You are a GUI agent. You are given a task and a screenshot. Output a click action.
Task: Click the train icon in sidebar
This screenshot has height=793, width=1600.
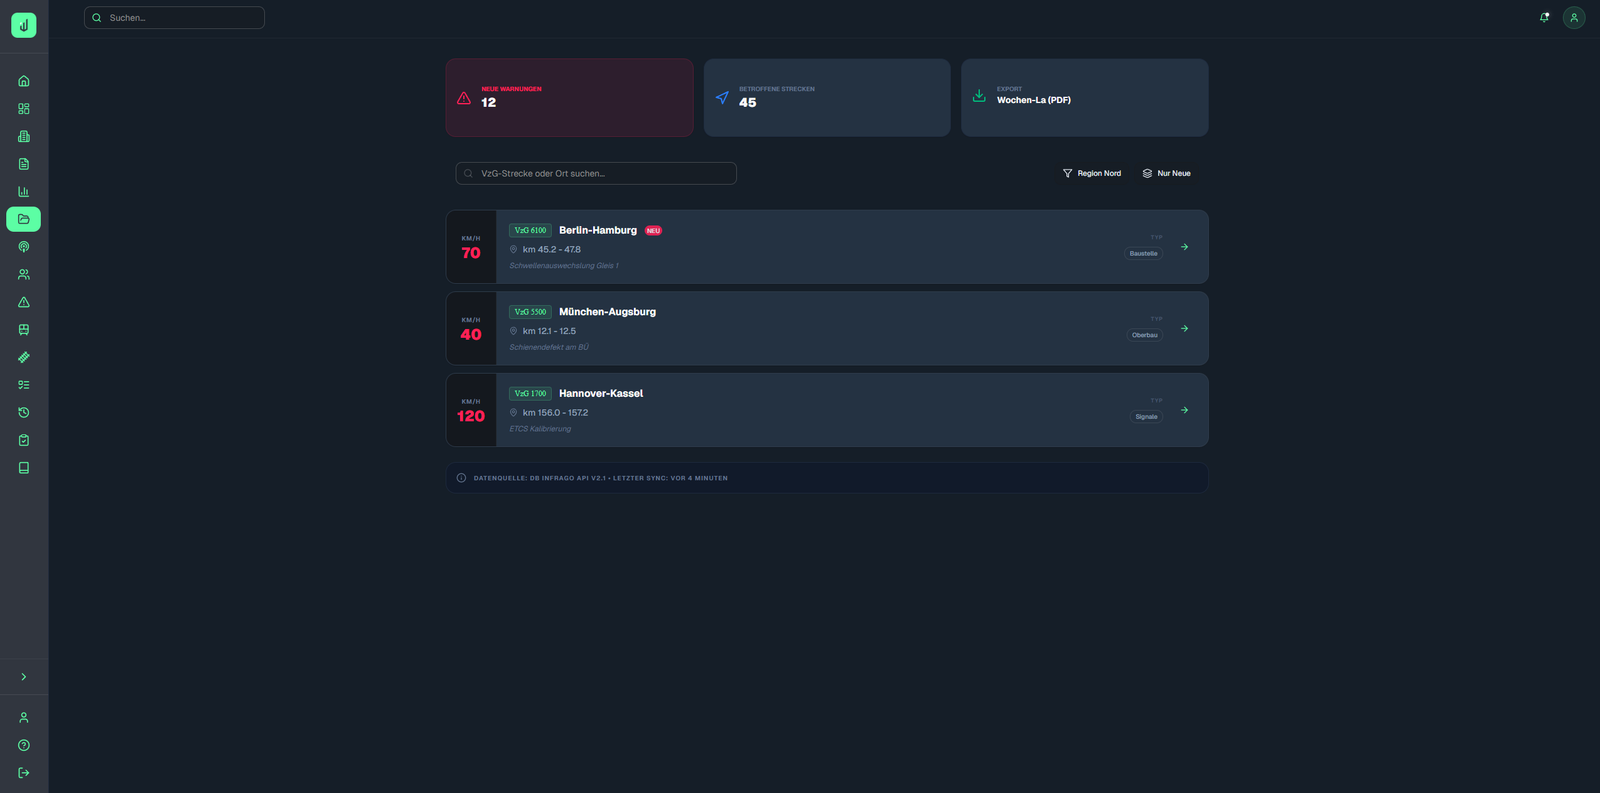point(24,330)
